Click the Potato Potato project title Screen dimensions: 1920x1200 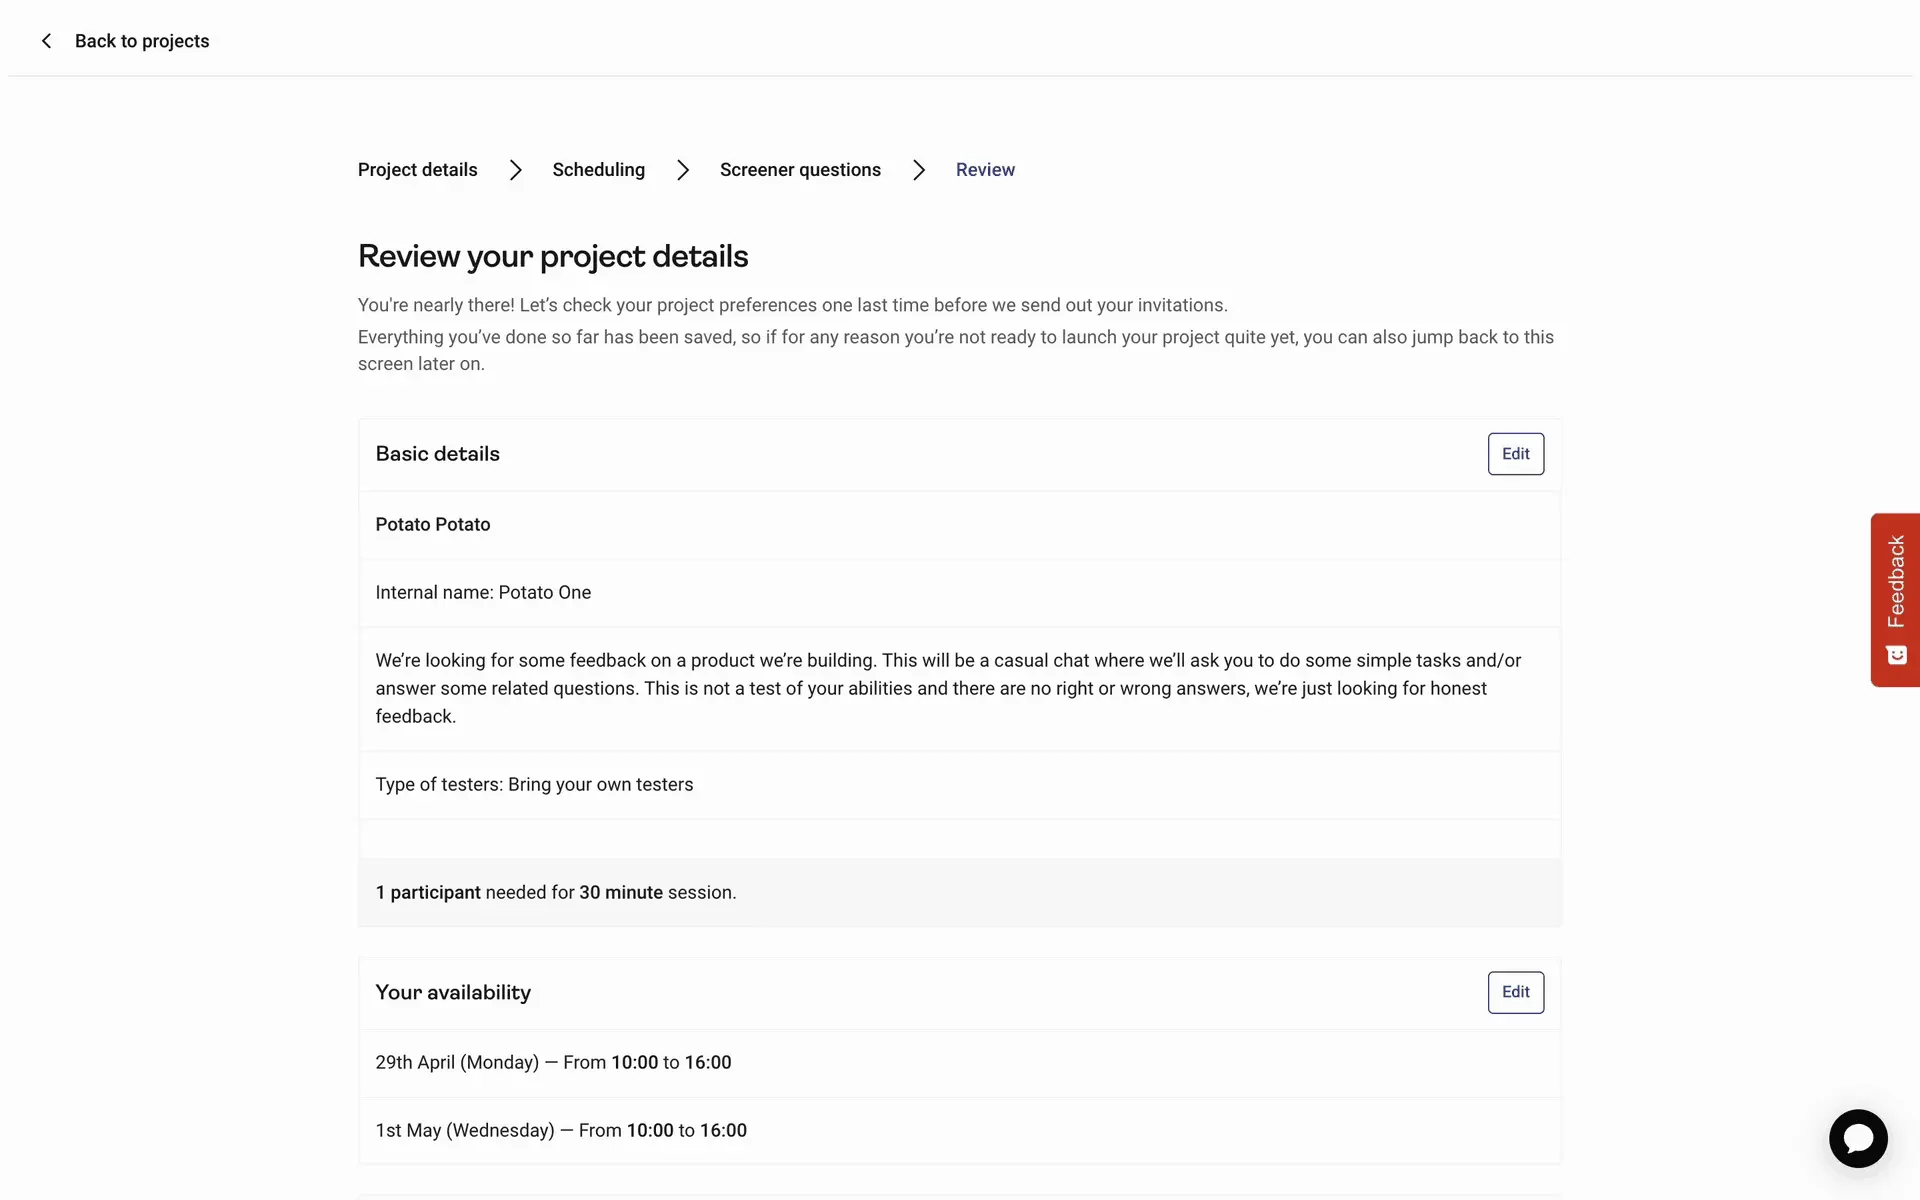coord(433,525)
